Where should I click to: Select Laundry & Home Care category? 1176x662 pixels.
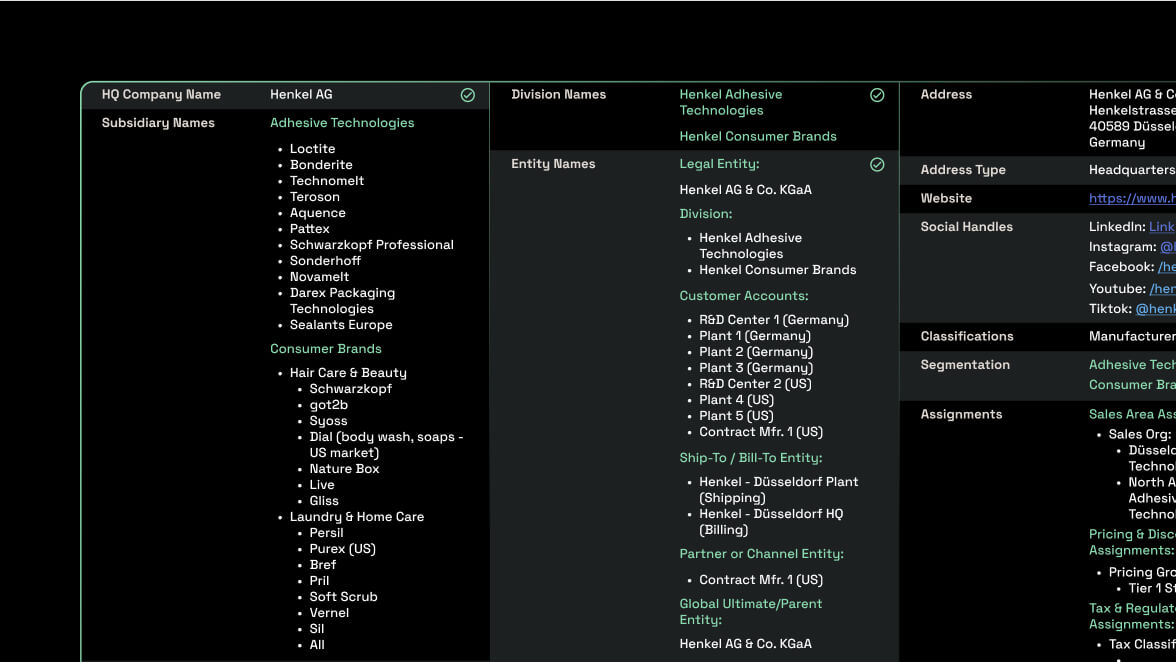356,517
